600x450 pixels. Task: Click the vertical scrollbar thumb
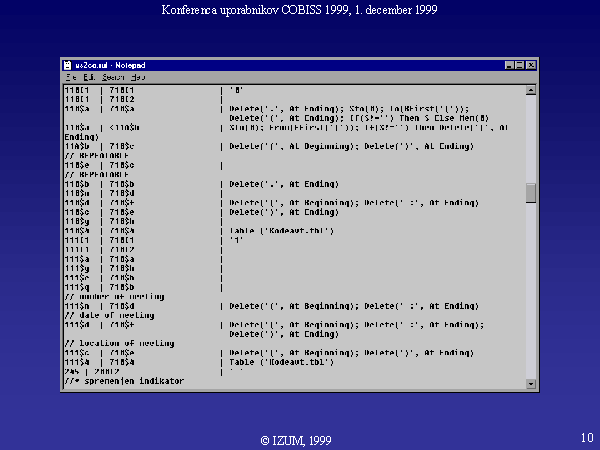(531, 193)
